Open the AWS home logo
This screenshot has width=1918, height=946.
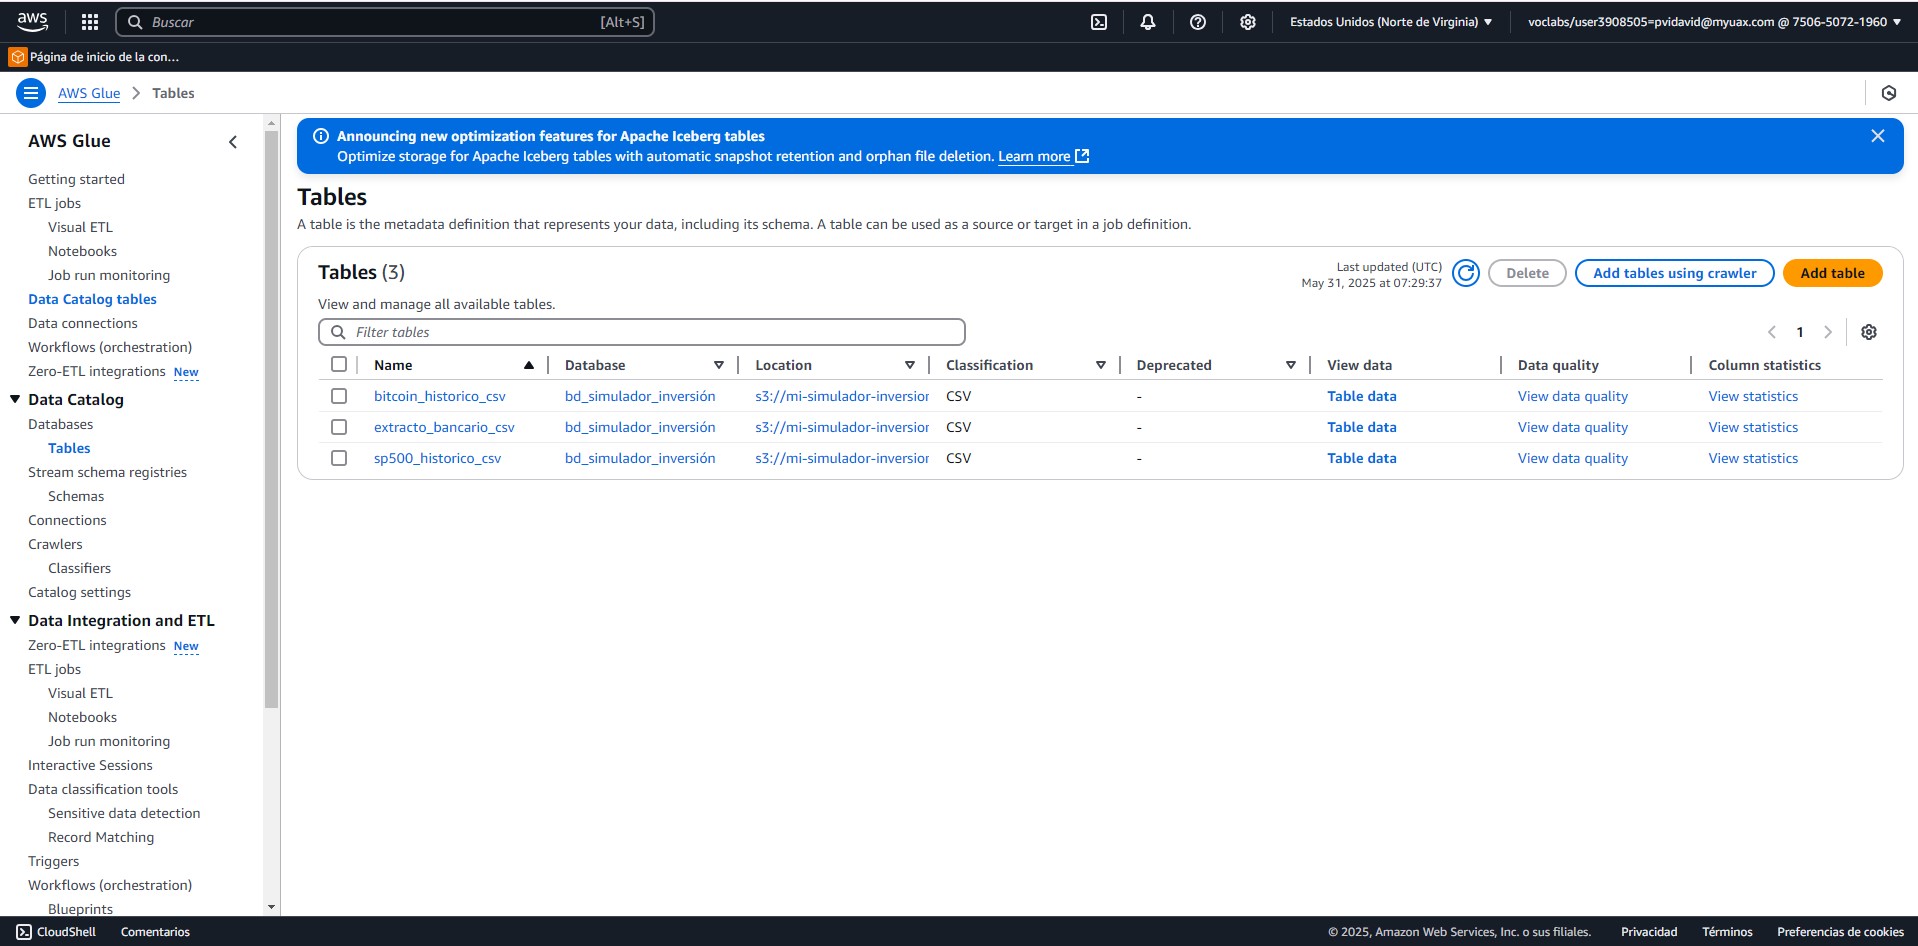(x=32, y=21)
